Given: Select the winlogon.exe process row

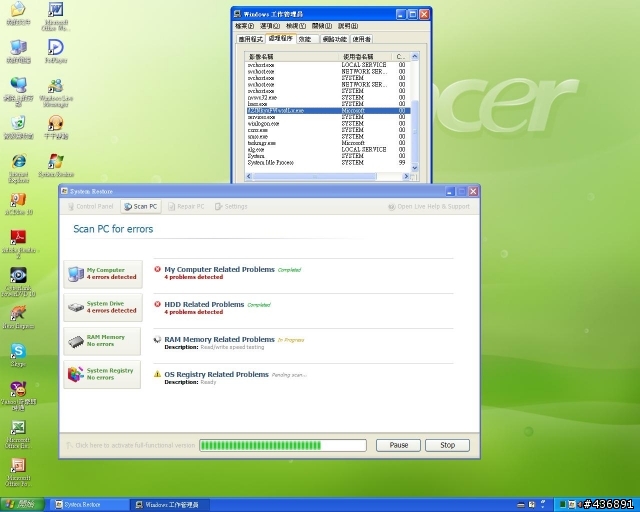Looking at the screenshot, I should point(328,123).
